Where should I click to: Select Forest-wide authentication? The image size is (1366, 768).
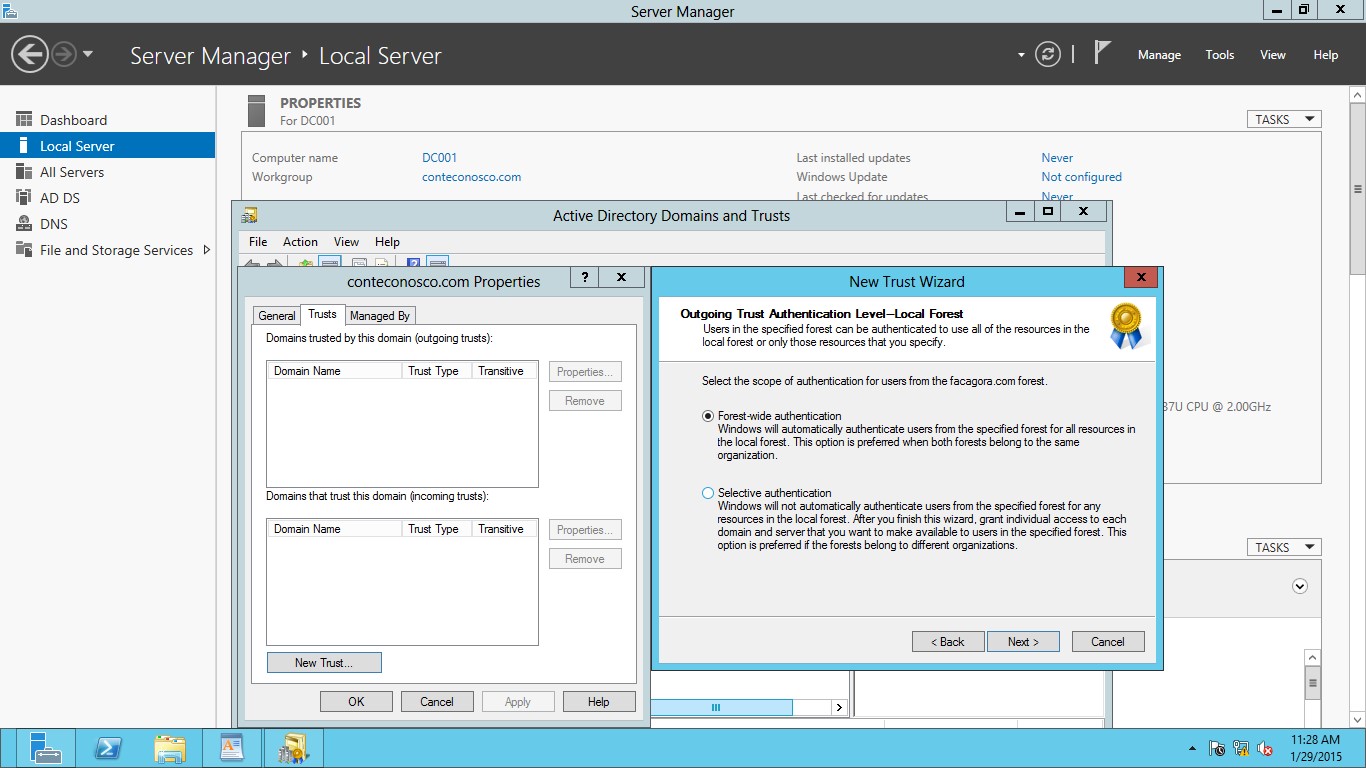(x=708, y=417)
